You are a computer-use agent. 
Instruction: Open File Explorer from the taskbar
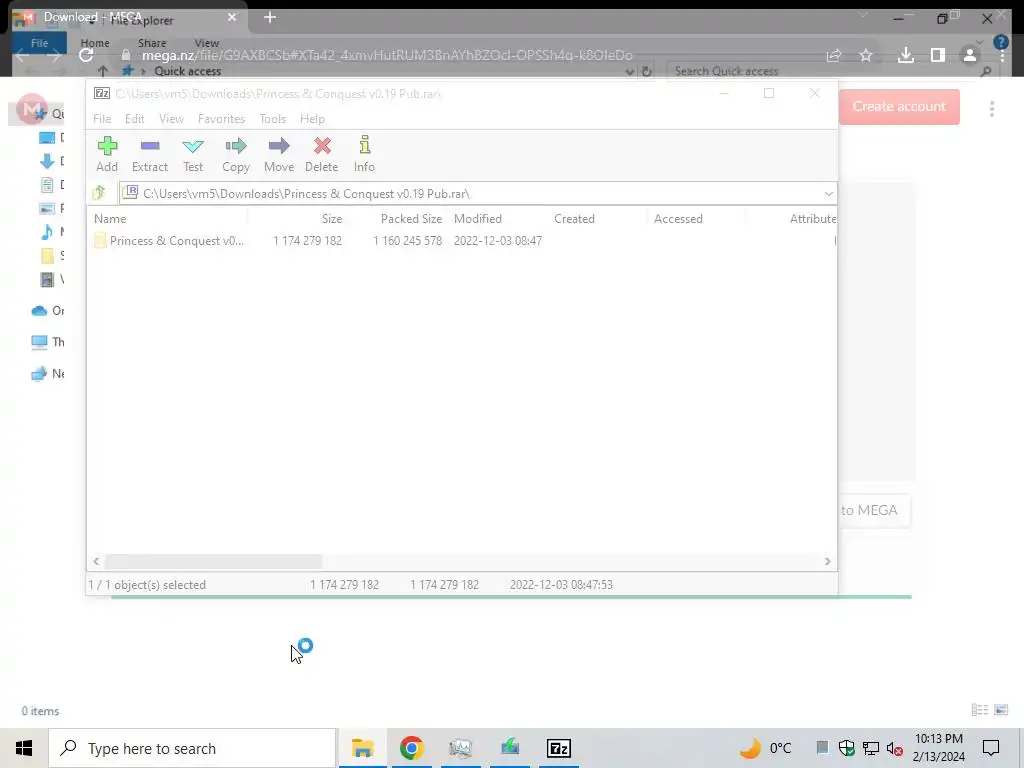[362, 748]
